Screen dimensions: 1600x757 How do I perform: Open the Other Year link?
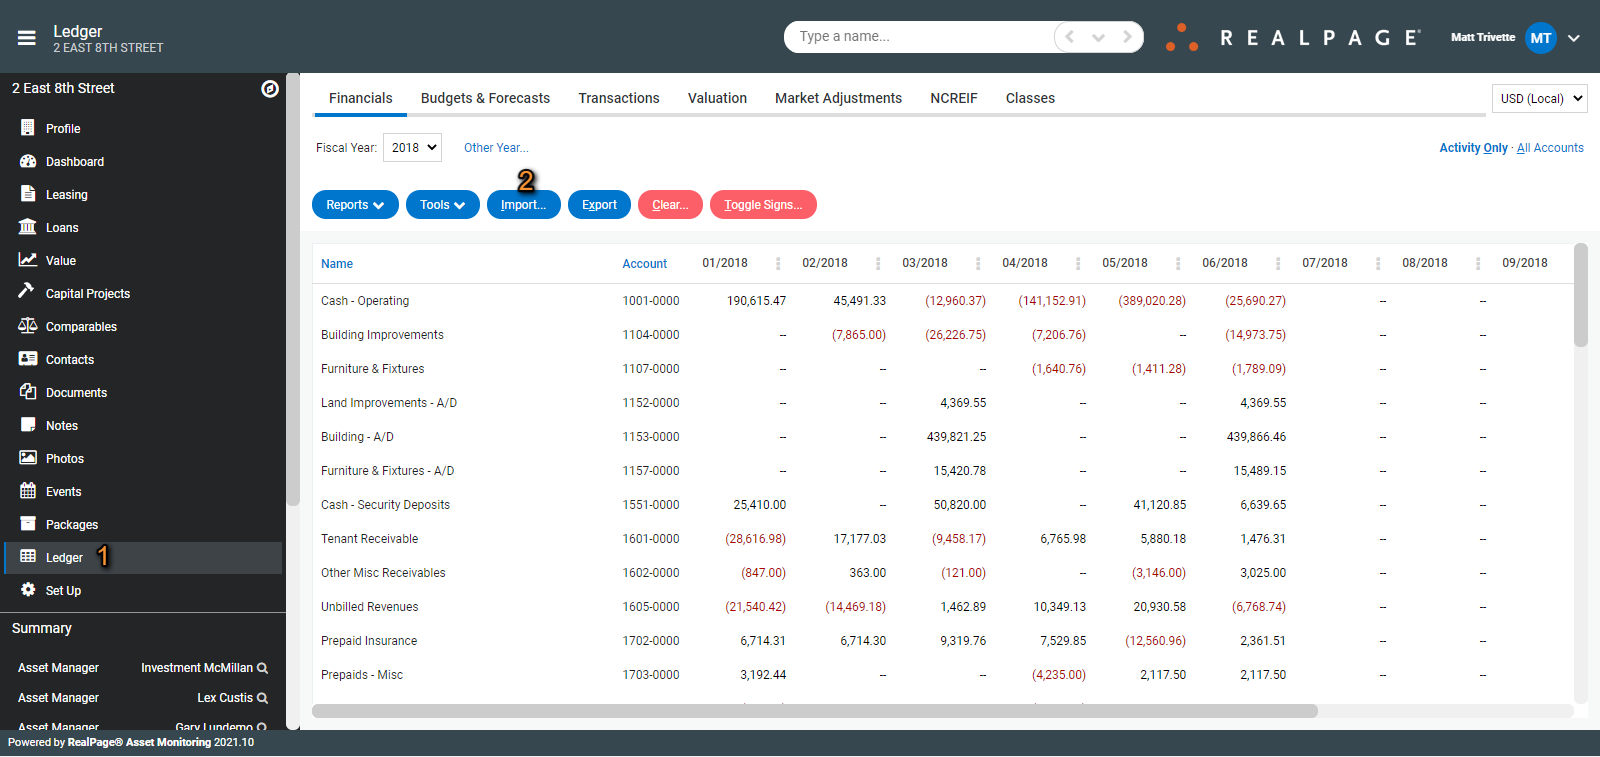click(x=496, y=148)
